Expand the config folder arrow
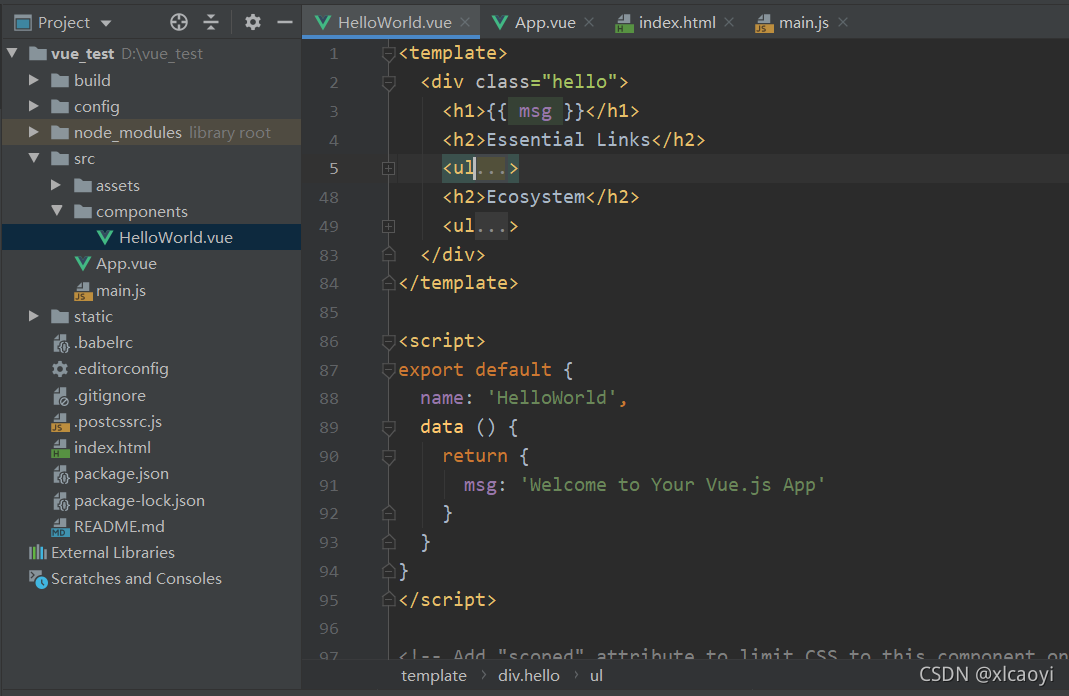 (x=33, y=106)
